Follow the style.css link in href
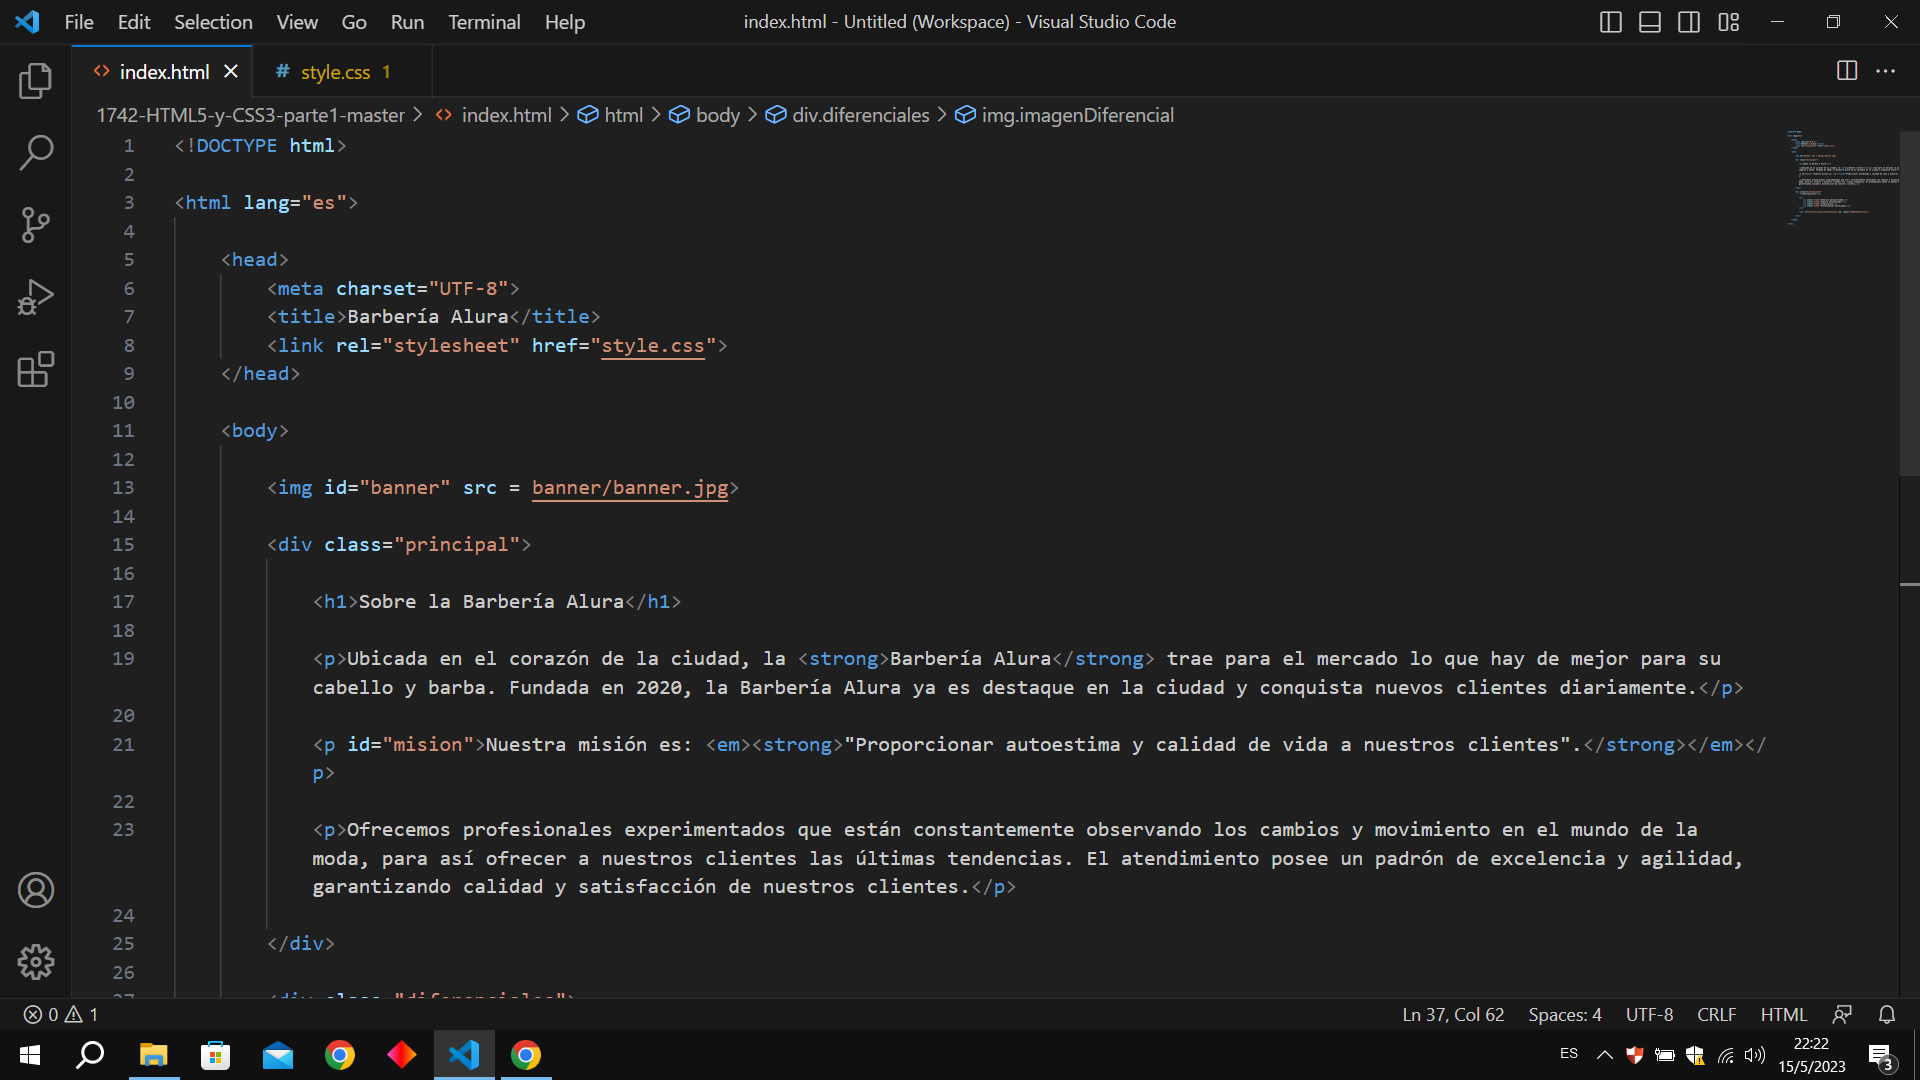The image size is (1920, 1080). click(x=652, y=345)
